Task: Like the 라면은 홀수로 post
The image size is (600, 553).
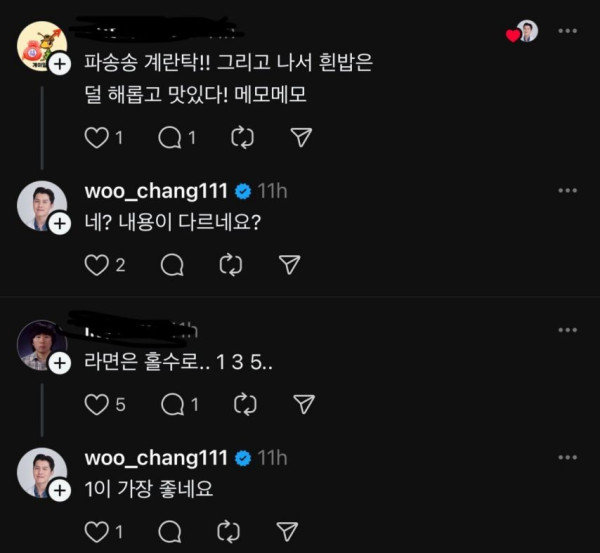Action: [x=96, y=404]
